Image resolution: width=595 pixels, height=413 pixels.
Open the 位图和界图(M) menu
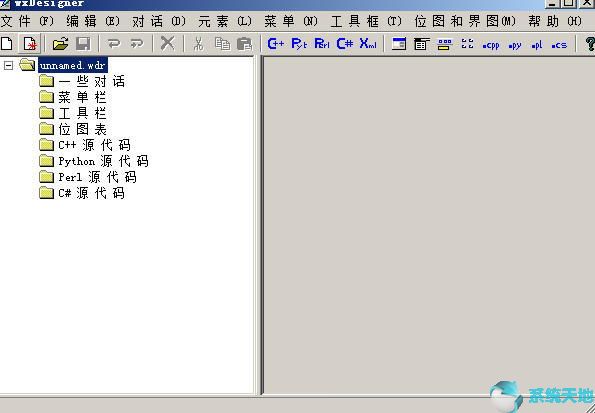click(465, 21)
